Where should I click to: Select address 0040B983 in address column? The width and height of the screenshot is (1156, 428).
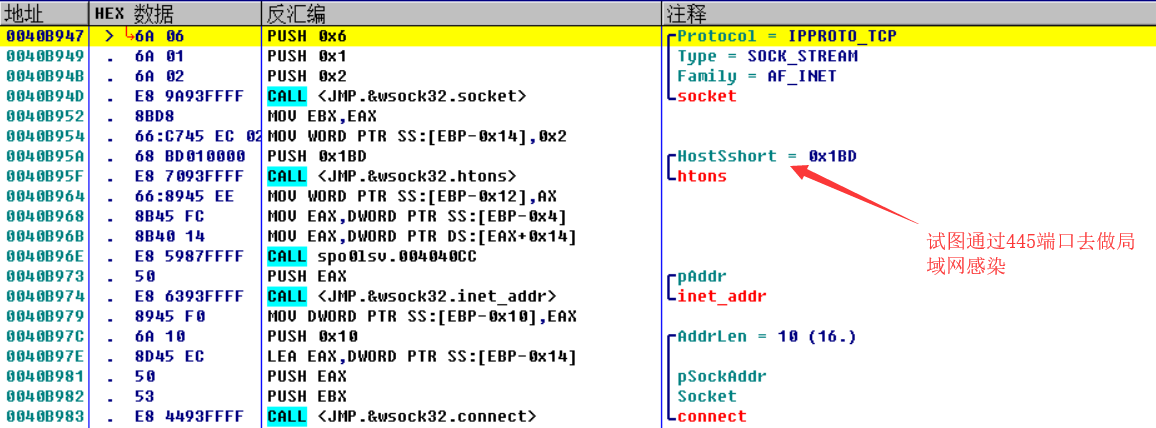pyautogui.click(x=44, y=416)
